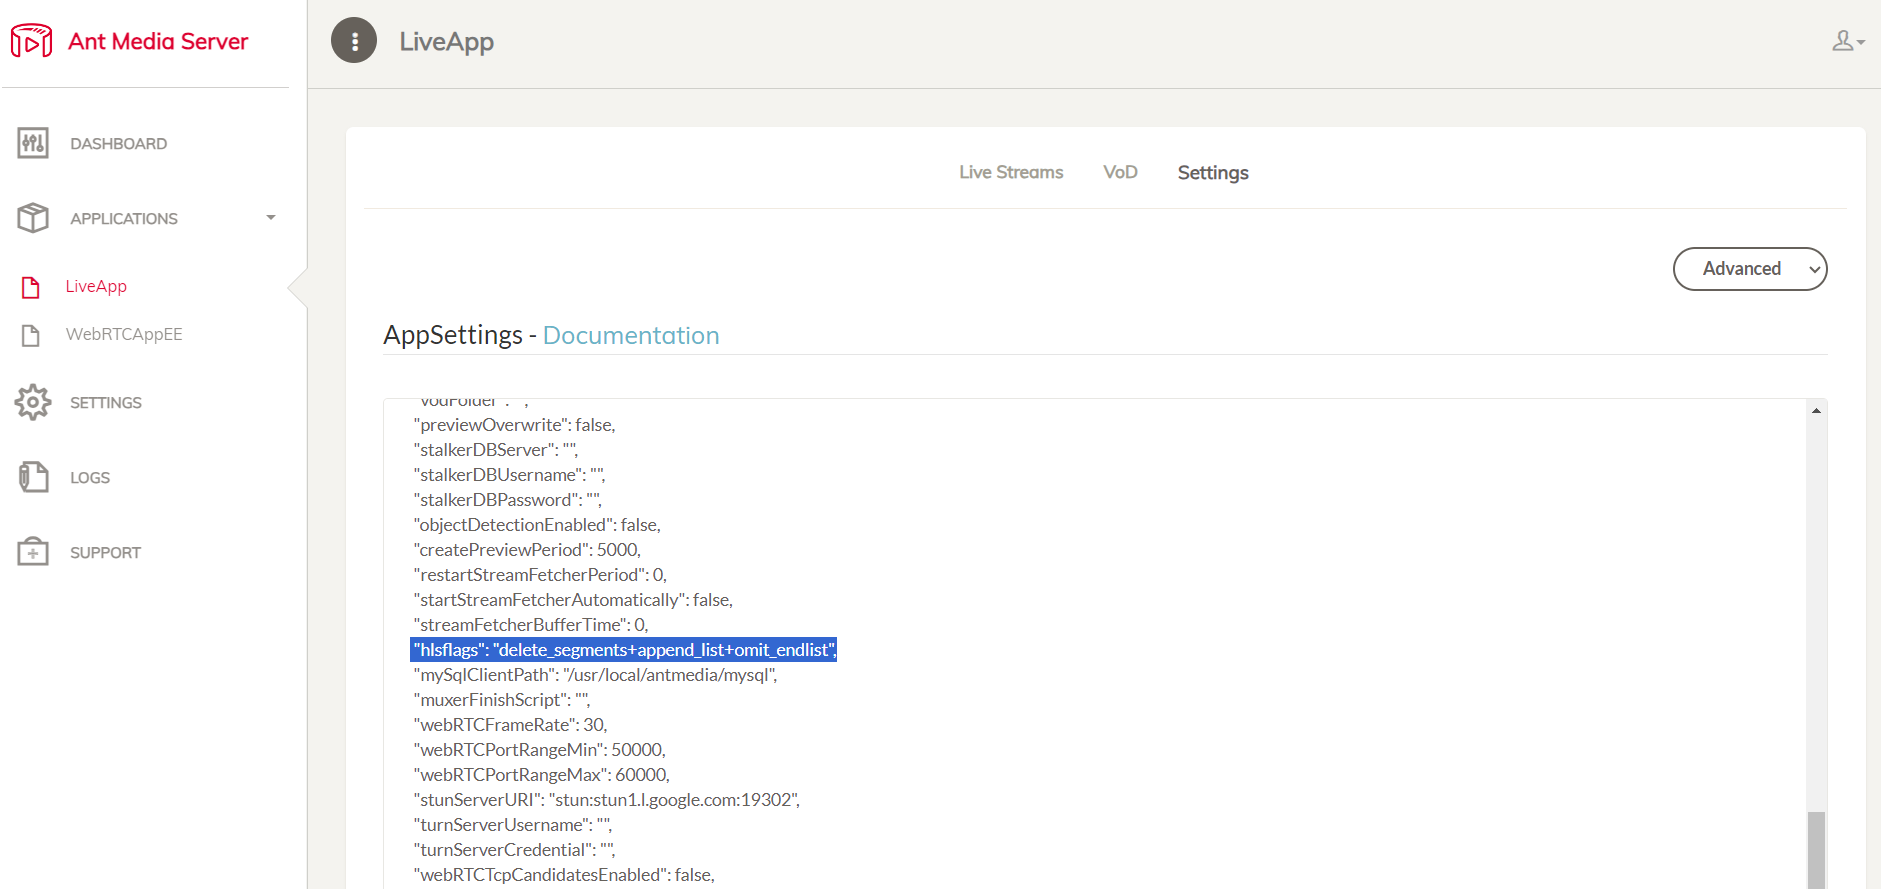The width and height of the screenshot is (1881, 889).
Task: Click the "mySqlClientPath" line
Action: pos(596,675)
